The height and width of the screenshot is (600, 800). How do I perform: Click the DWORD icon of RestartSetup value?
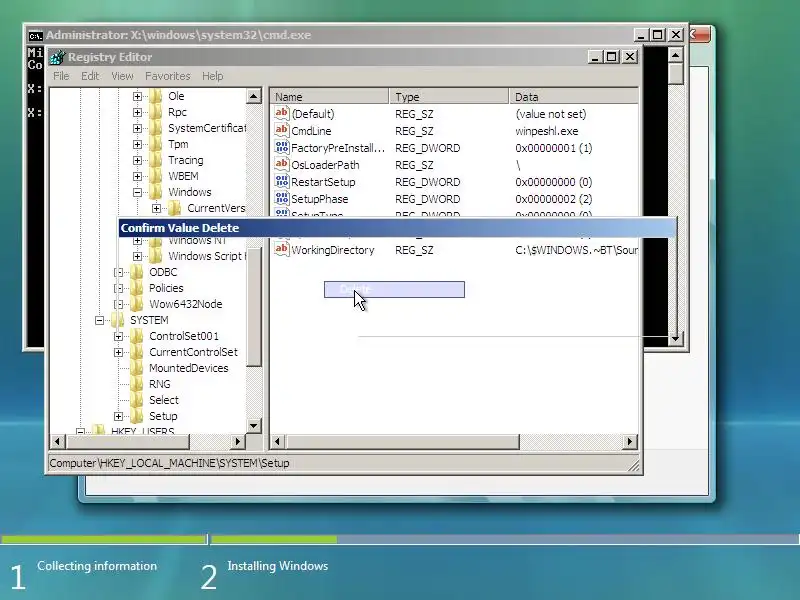pyautogui.click(x=282, y=182)
